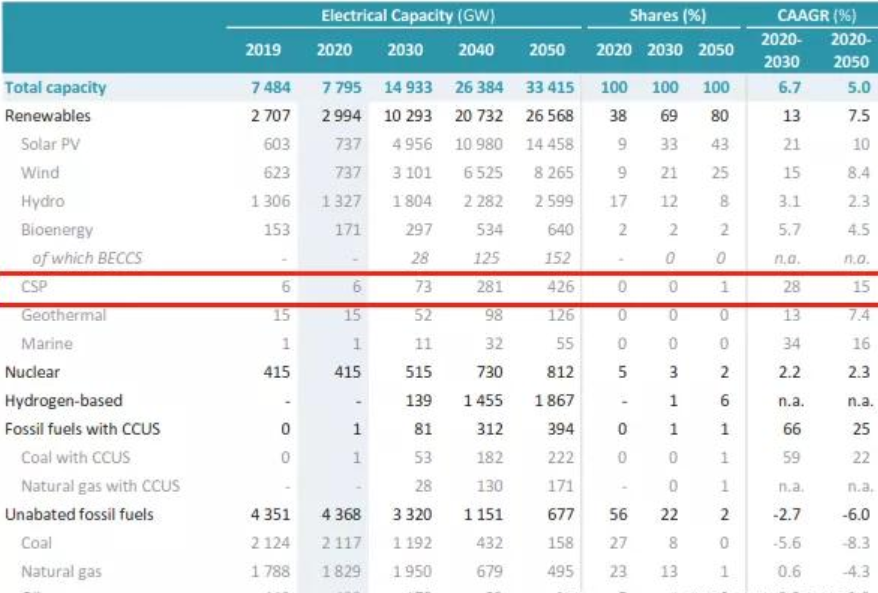The image size is (878, 593).
Task: Select the "Total capacity" row label
Action: [x=56, y=88]
